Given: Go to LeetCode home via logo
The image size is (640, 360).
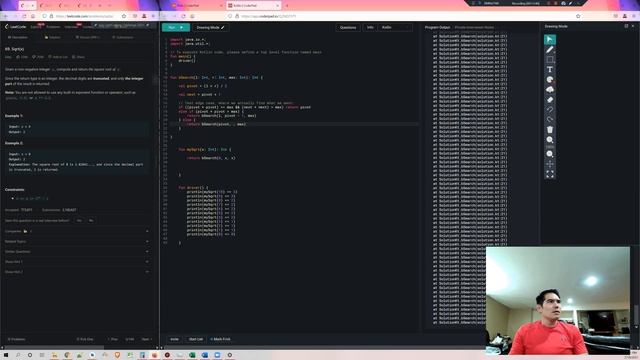Looking at the screenshot, I should pos(16,27).
